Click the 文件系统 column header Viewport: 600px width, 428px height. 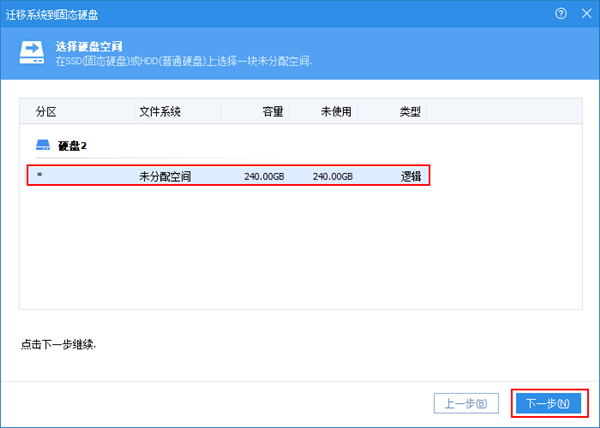160,111
